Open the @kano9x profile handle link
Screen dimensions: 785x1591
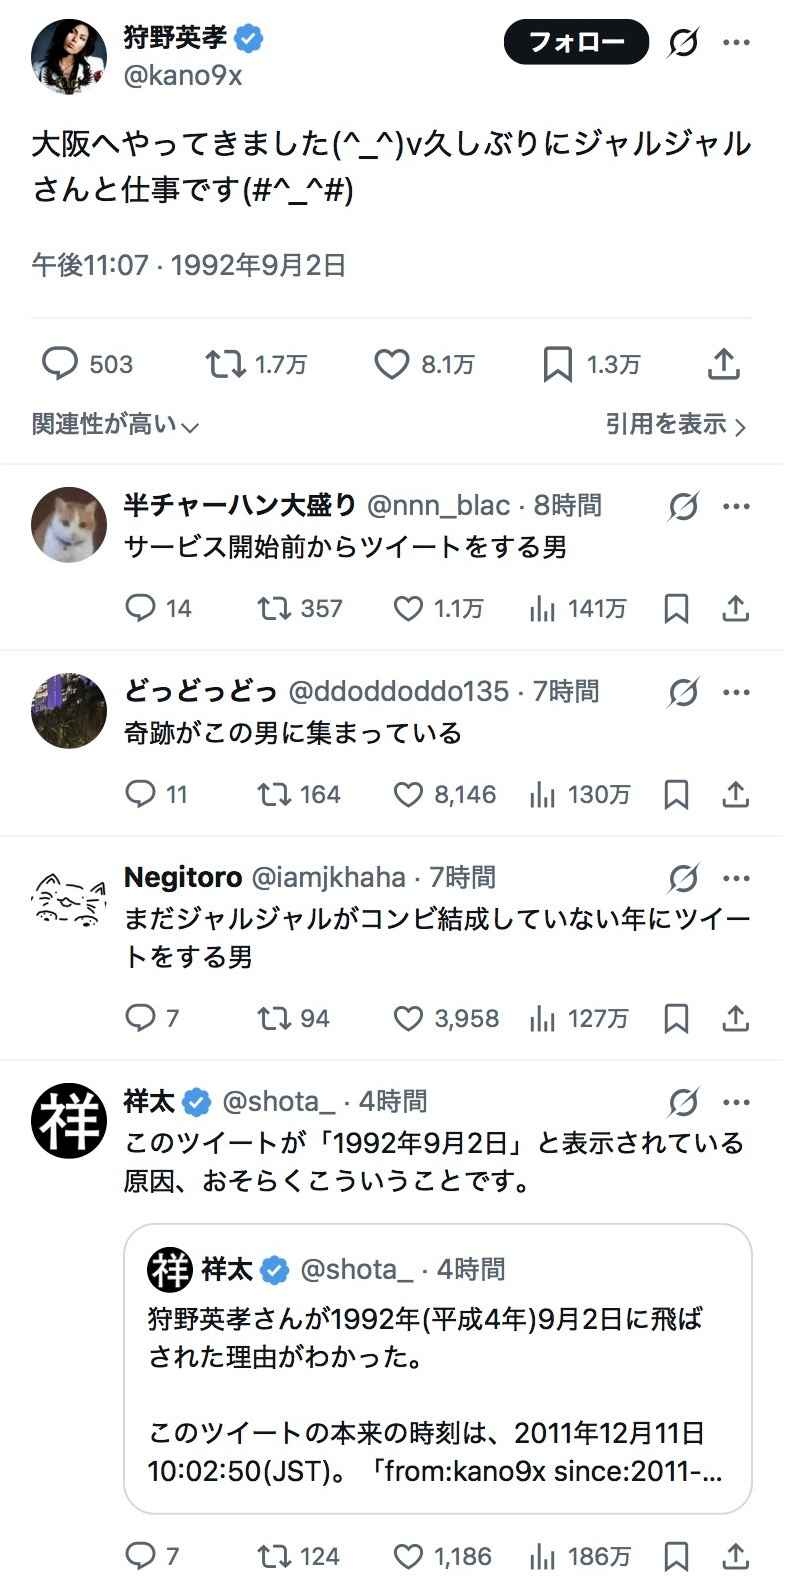coord(183,75)
